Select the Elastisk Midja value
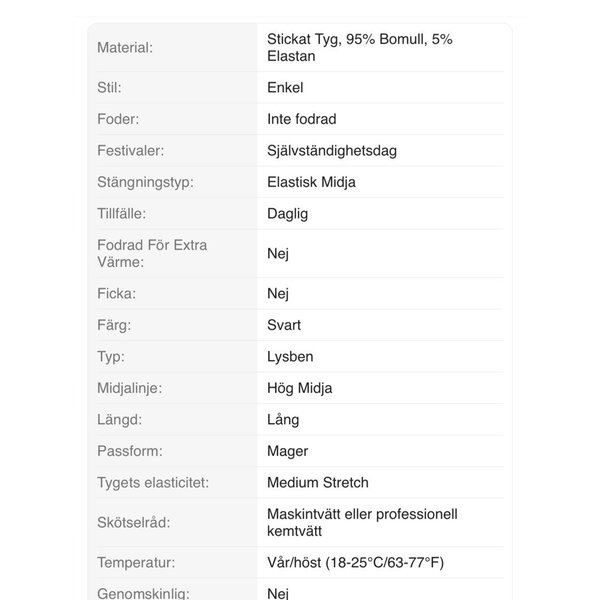600x600 pixels. (311, 182)
